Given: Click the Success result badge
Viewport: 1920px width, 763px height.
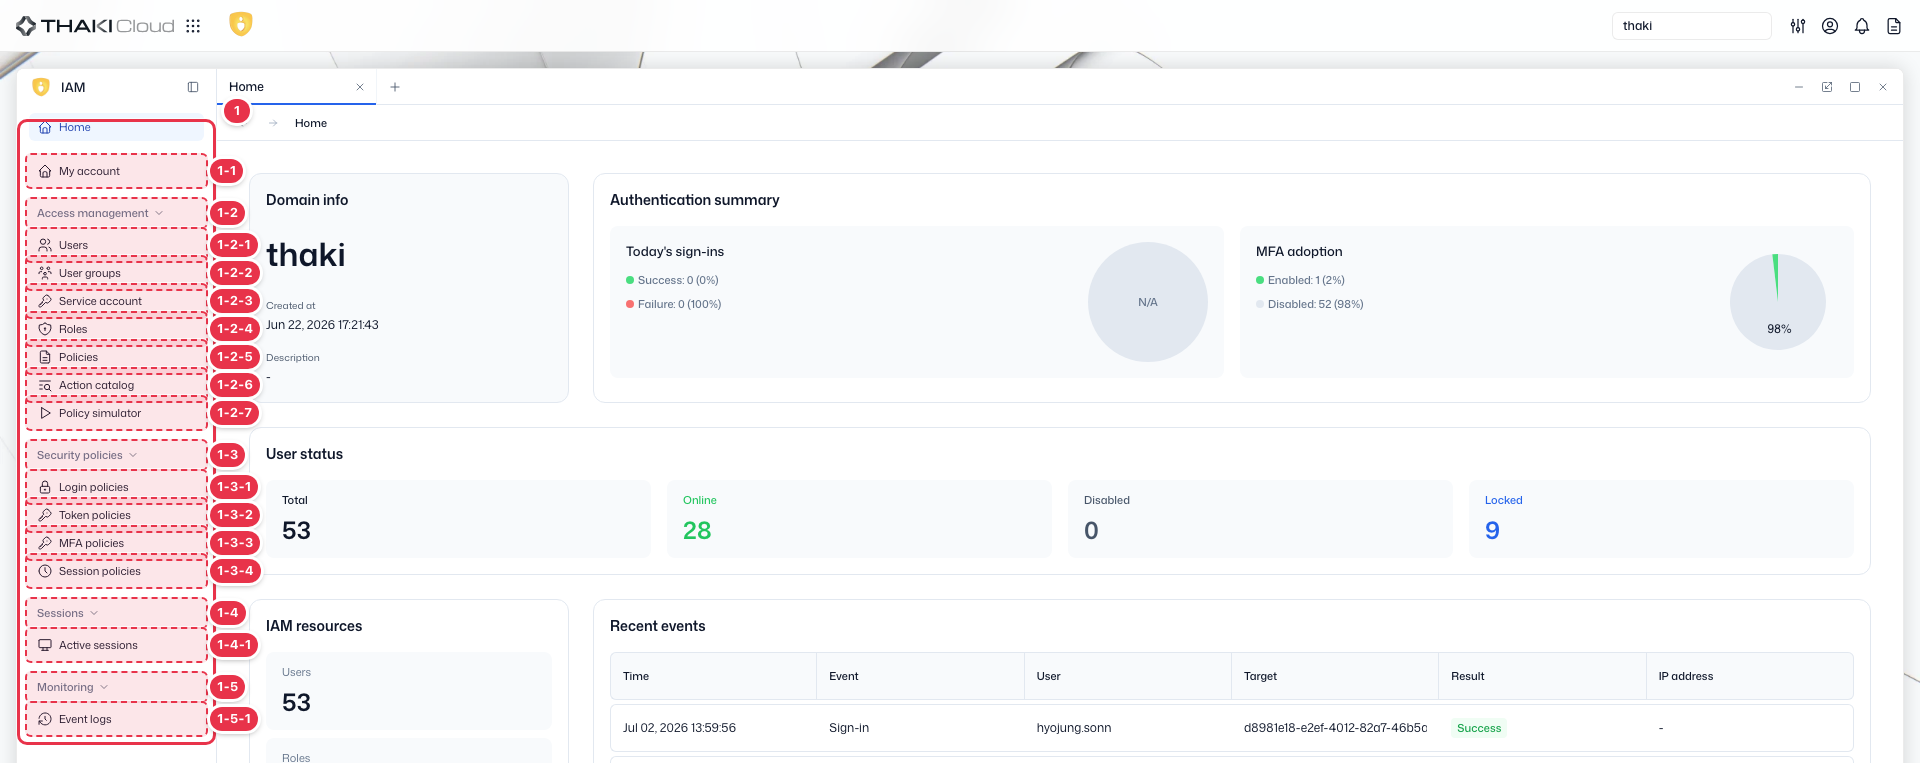Looking at the screenshot, I should tap(1479, 728).
